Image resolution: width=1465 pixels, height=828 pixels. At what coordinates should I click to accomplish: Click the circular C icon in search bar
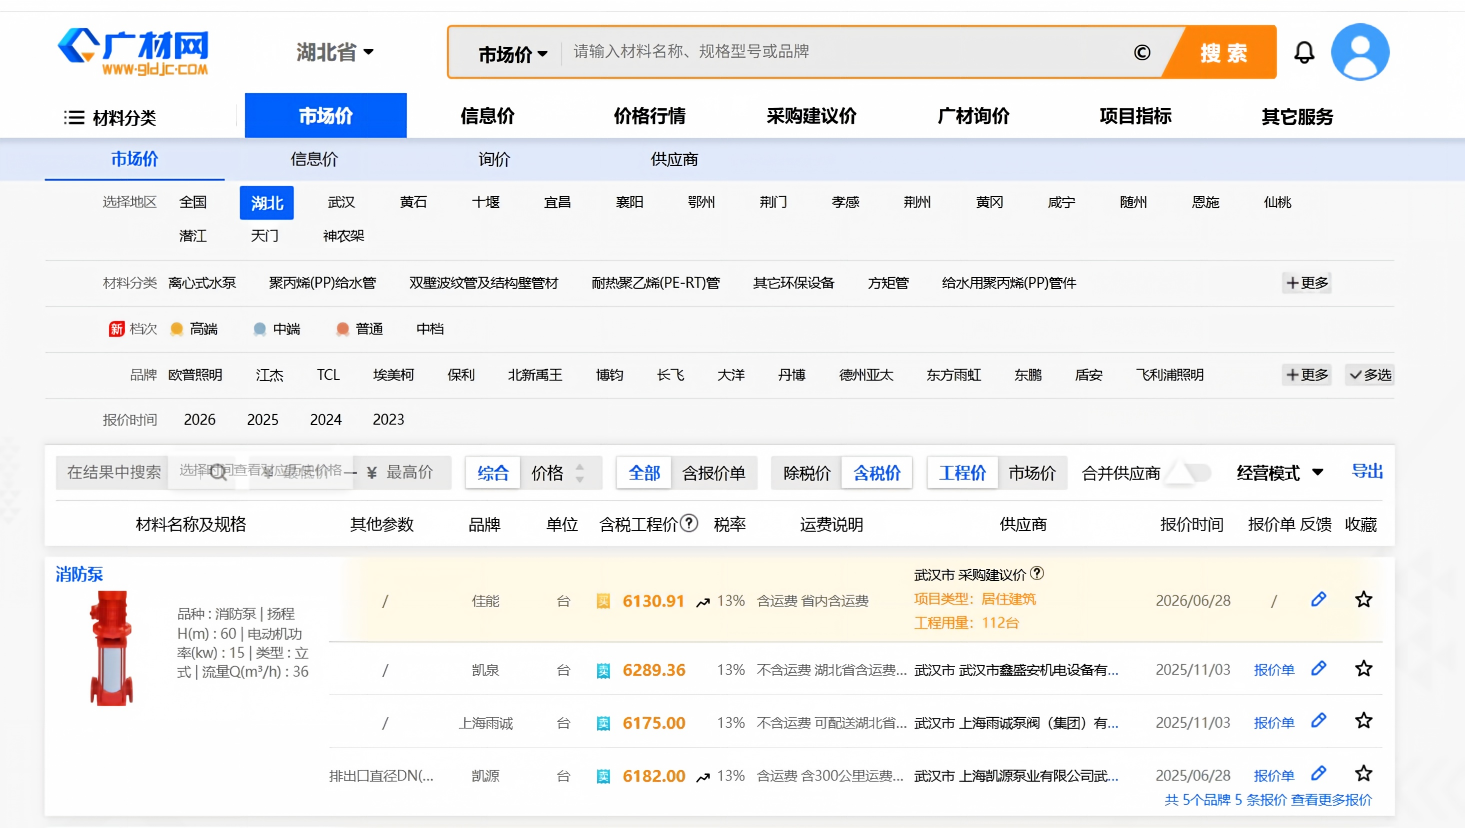click(x=1142, y=52)
